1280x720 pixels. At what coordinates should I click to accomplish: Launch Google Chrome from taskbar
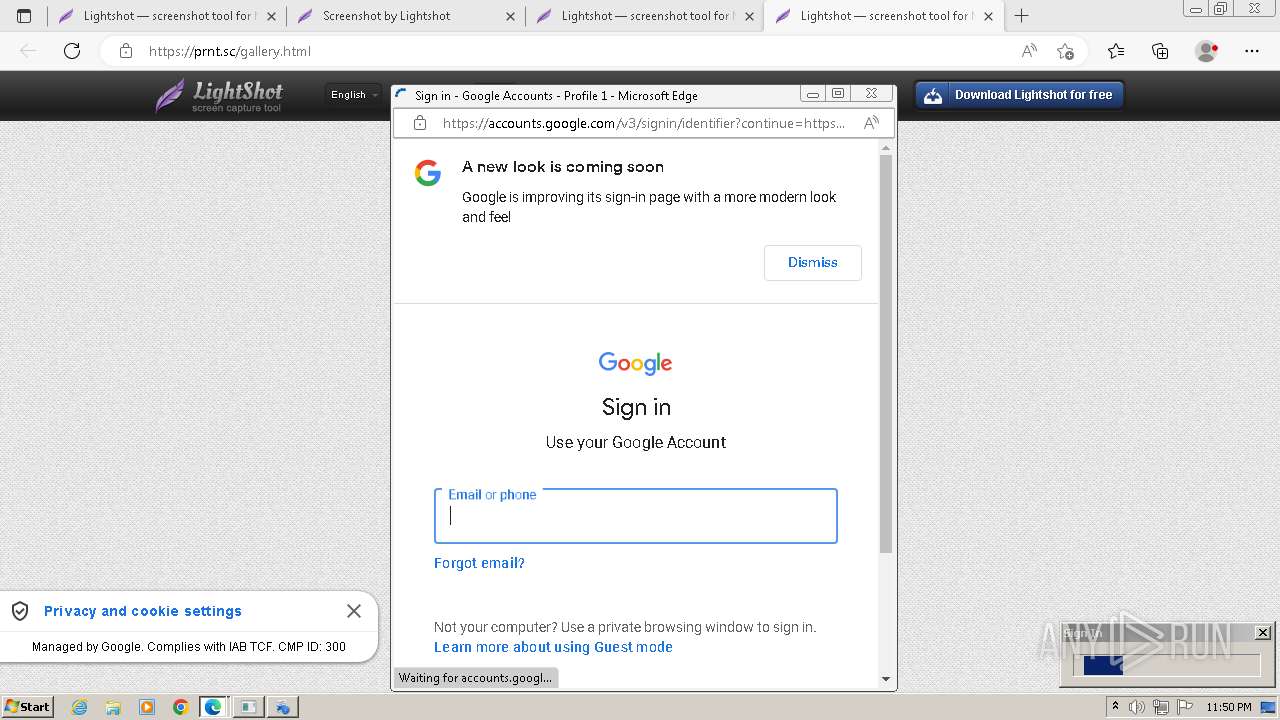coord(180,707)
